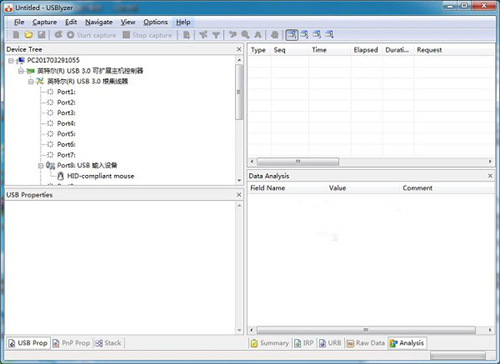Switch to the Stack tab
The width and height of the screenshot is (500, 364).
coord(108,343)
